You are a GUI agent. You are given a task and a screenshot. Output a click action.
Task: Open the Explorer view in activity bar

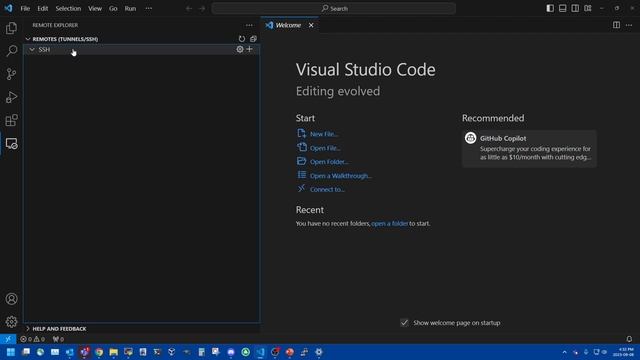(x=11, y=28)
